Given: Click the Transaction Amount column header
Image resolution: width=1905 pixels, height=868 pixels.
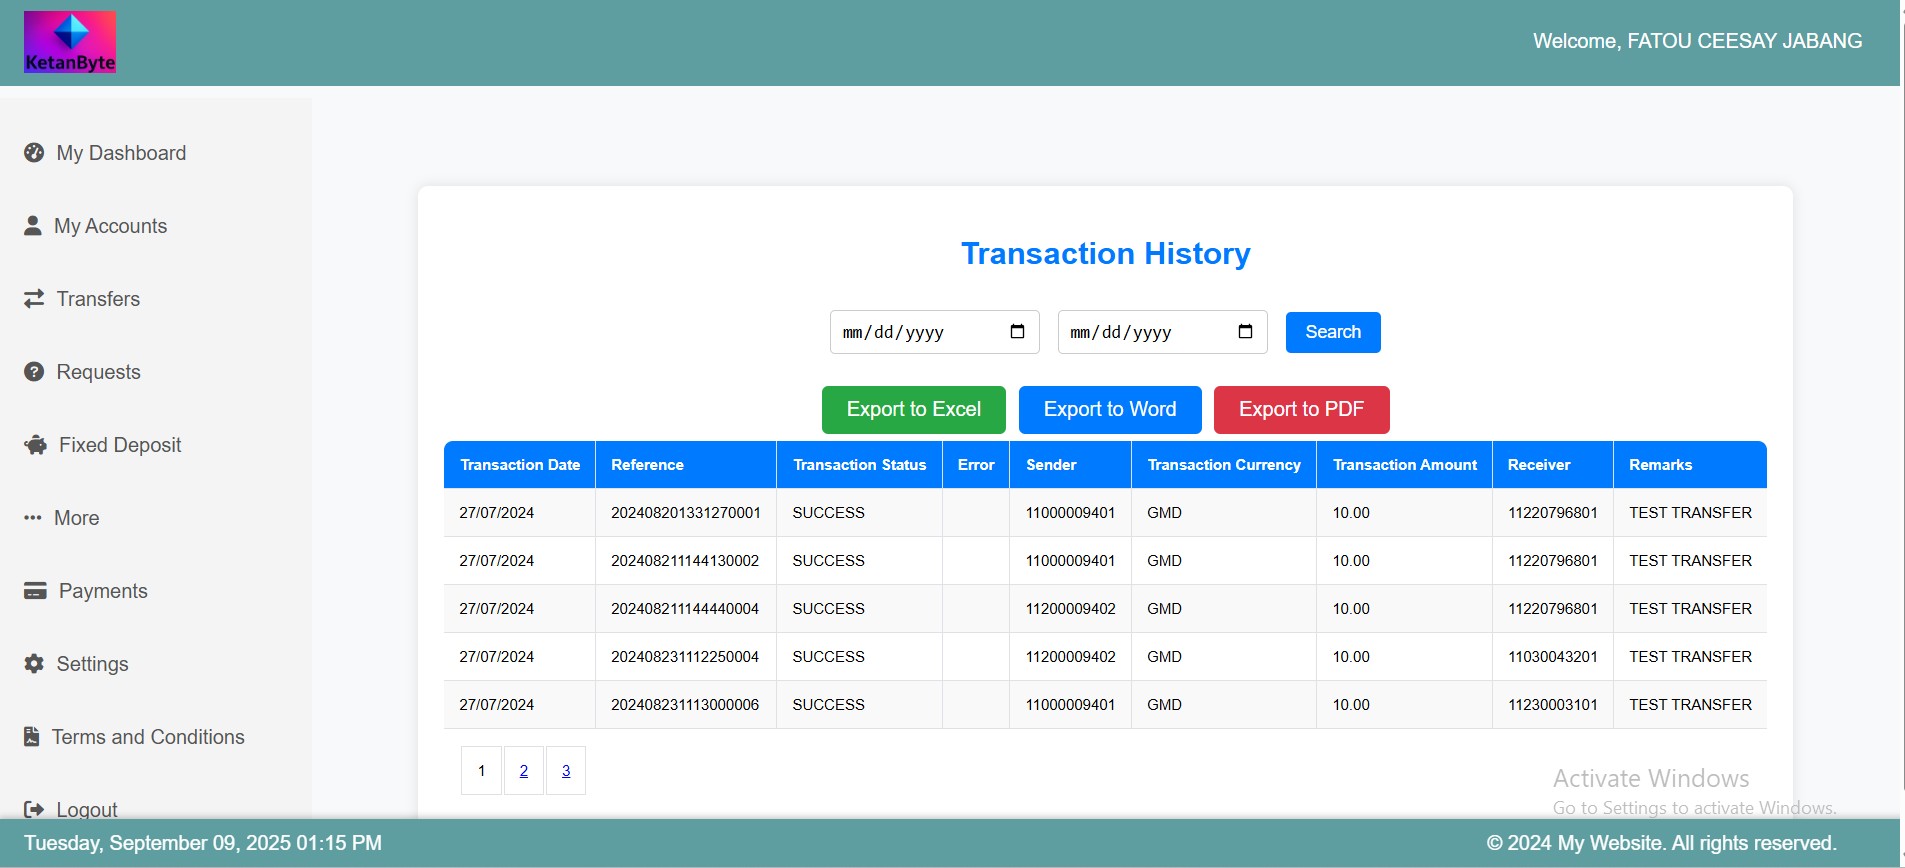Looking at the screenshot, I should tap(1405, 465).
